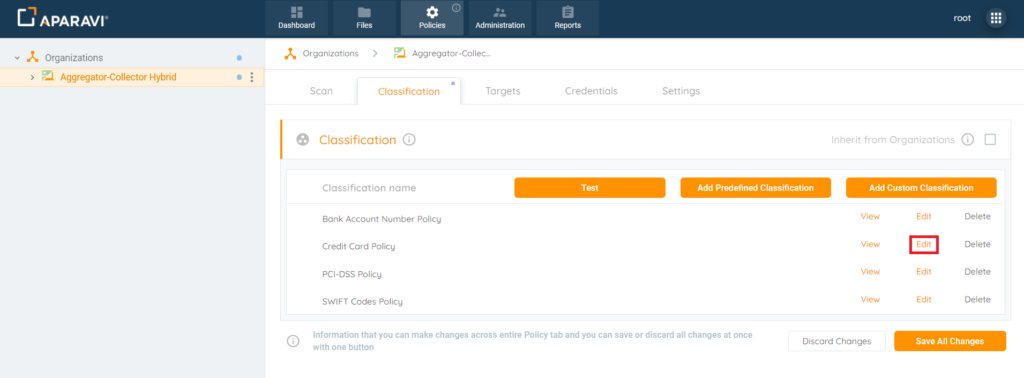View the Bank Account Number Policy
The image size is (1024, 378).
(871, 217)
